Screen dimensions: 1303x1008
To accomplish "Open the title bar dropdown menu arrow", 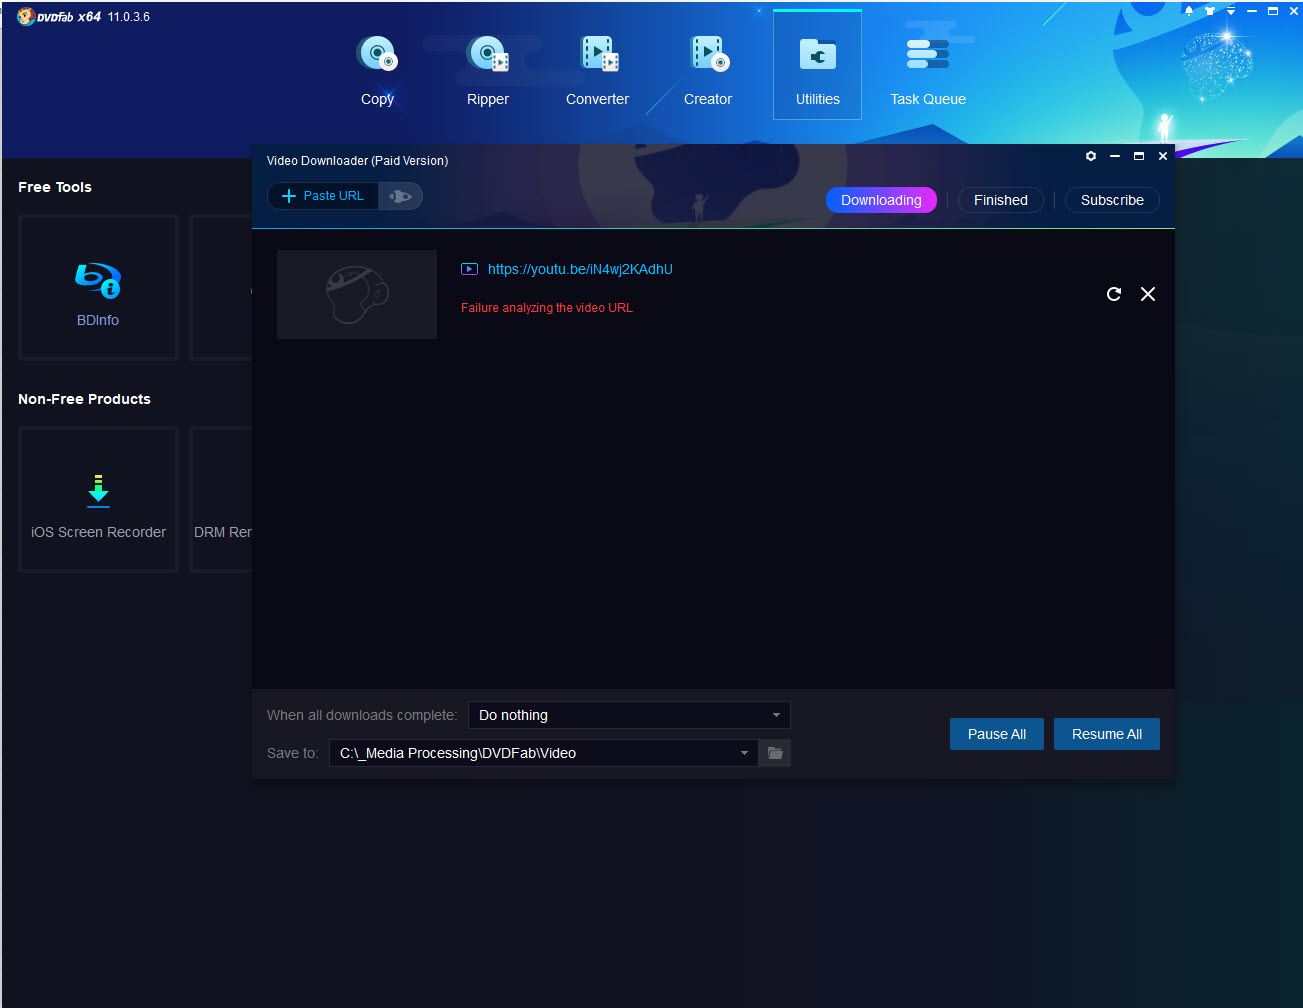I will coord(1231,11).
